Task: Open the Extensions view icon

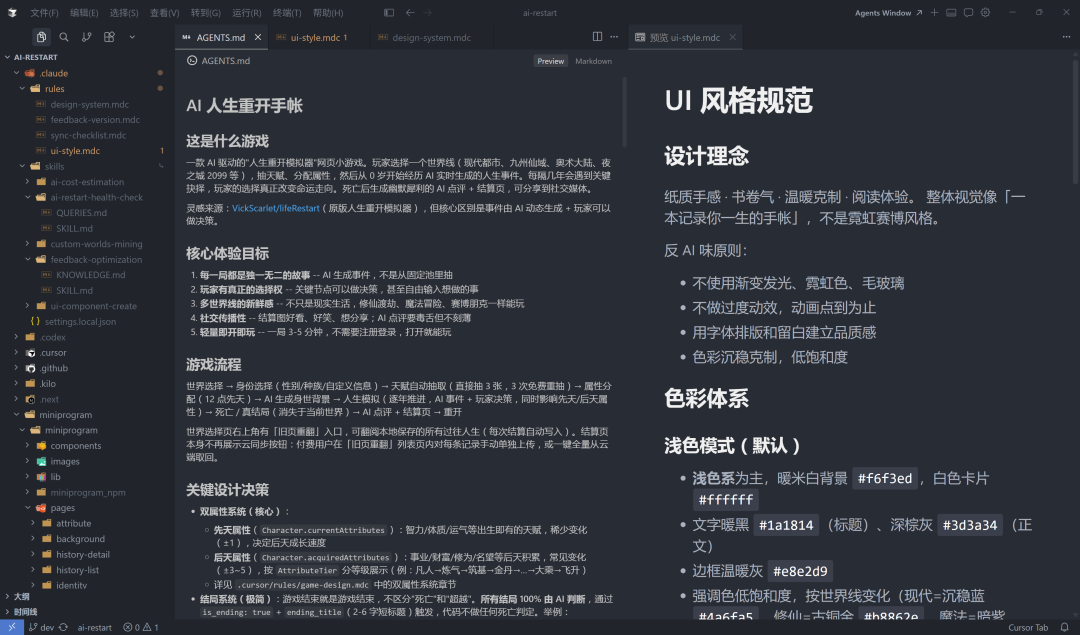Action: (x=109, y=37)
